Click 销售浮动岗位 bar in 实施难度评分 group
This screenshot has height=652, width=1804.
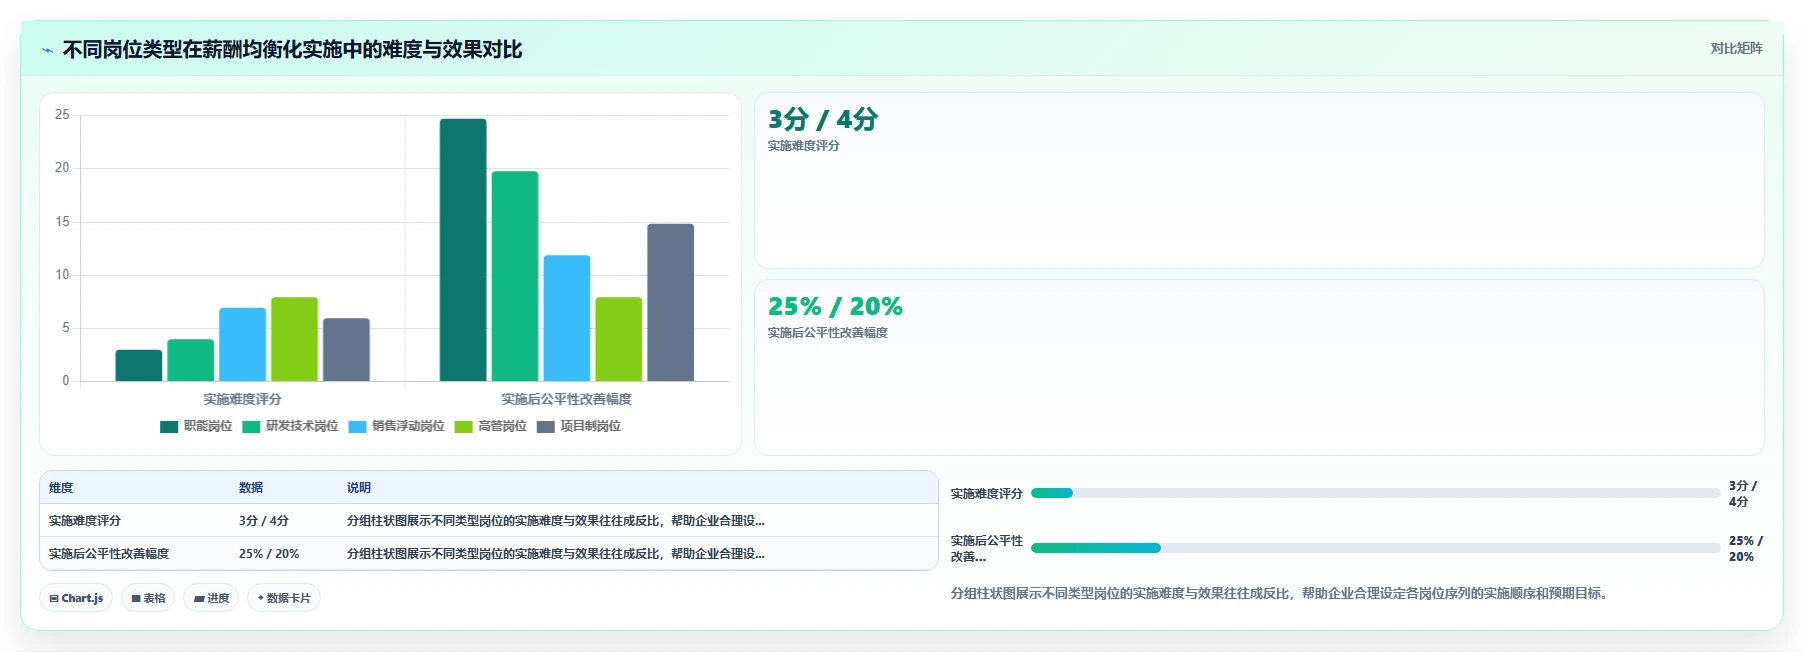click(242, 345)
